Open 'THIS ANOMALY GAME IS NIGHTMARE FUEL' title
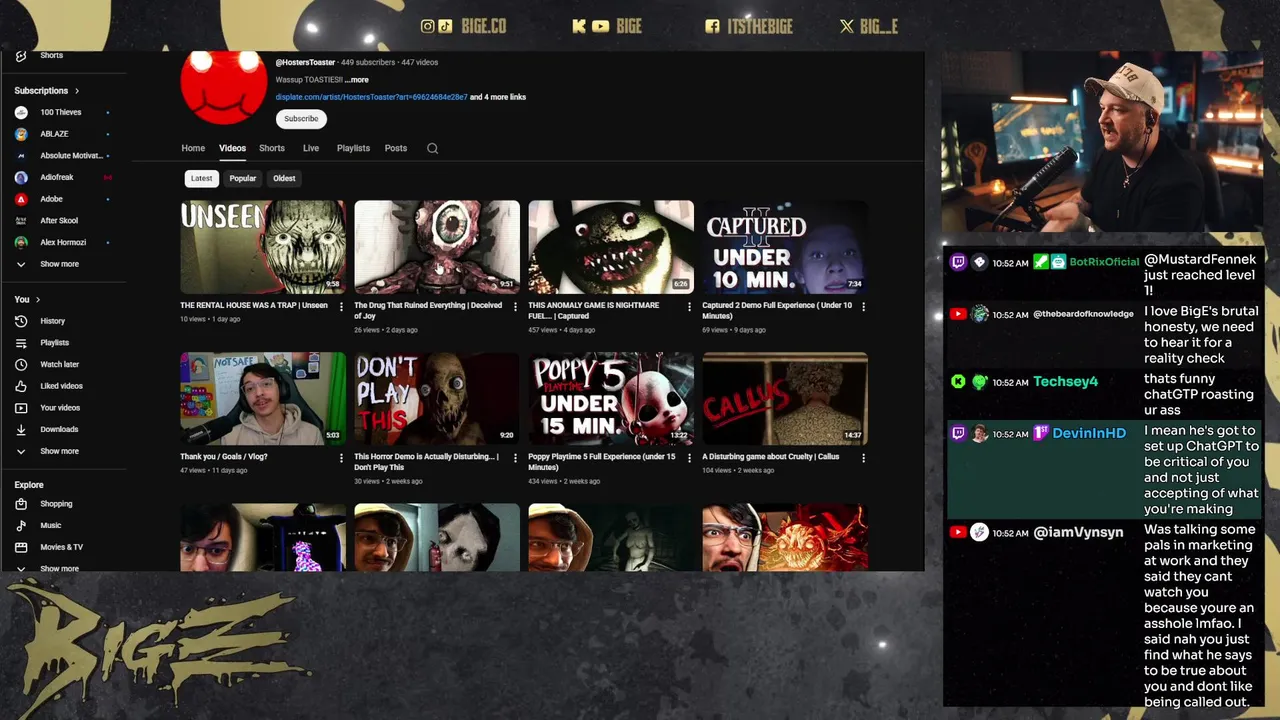1280x720 pixels. [594, 310]
